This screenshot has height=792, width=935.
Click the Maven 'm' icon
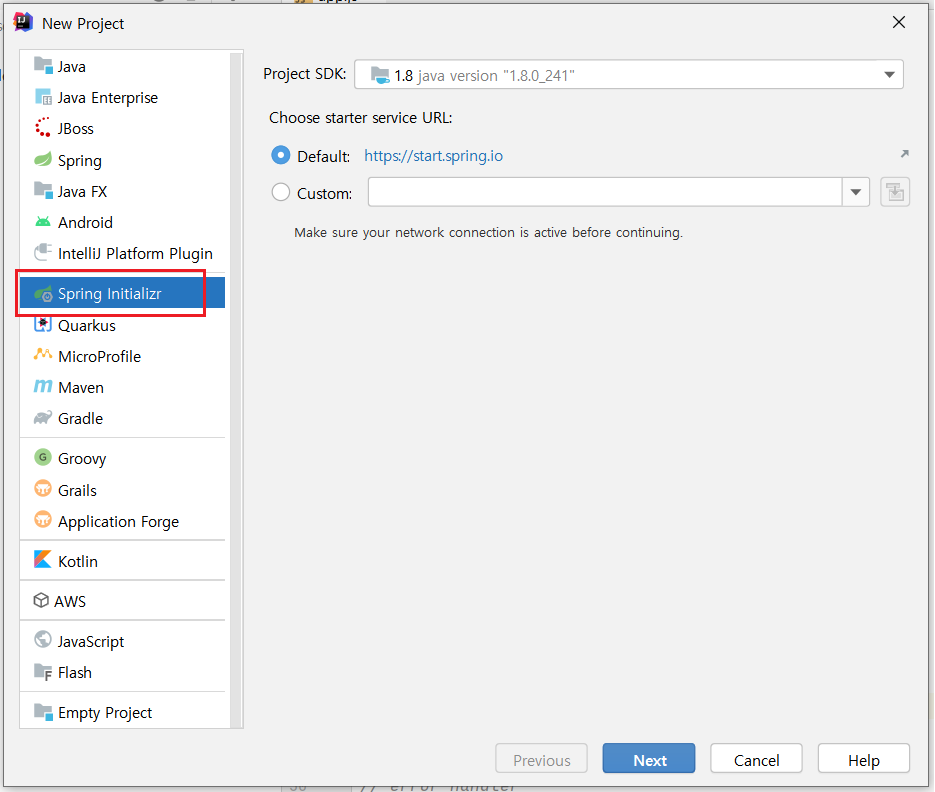point(43,386)
